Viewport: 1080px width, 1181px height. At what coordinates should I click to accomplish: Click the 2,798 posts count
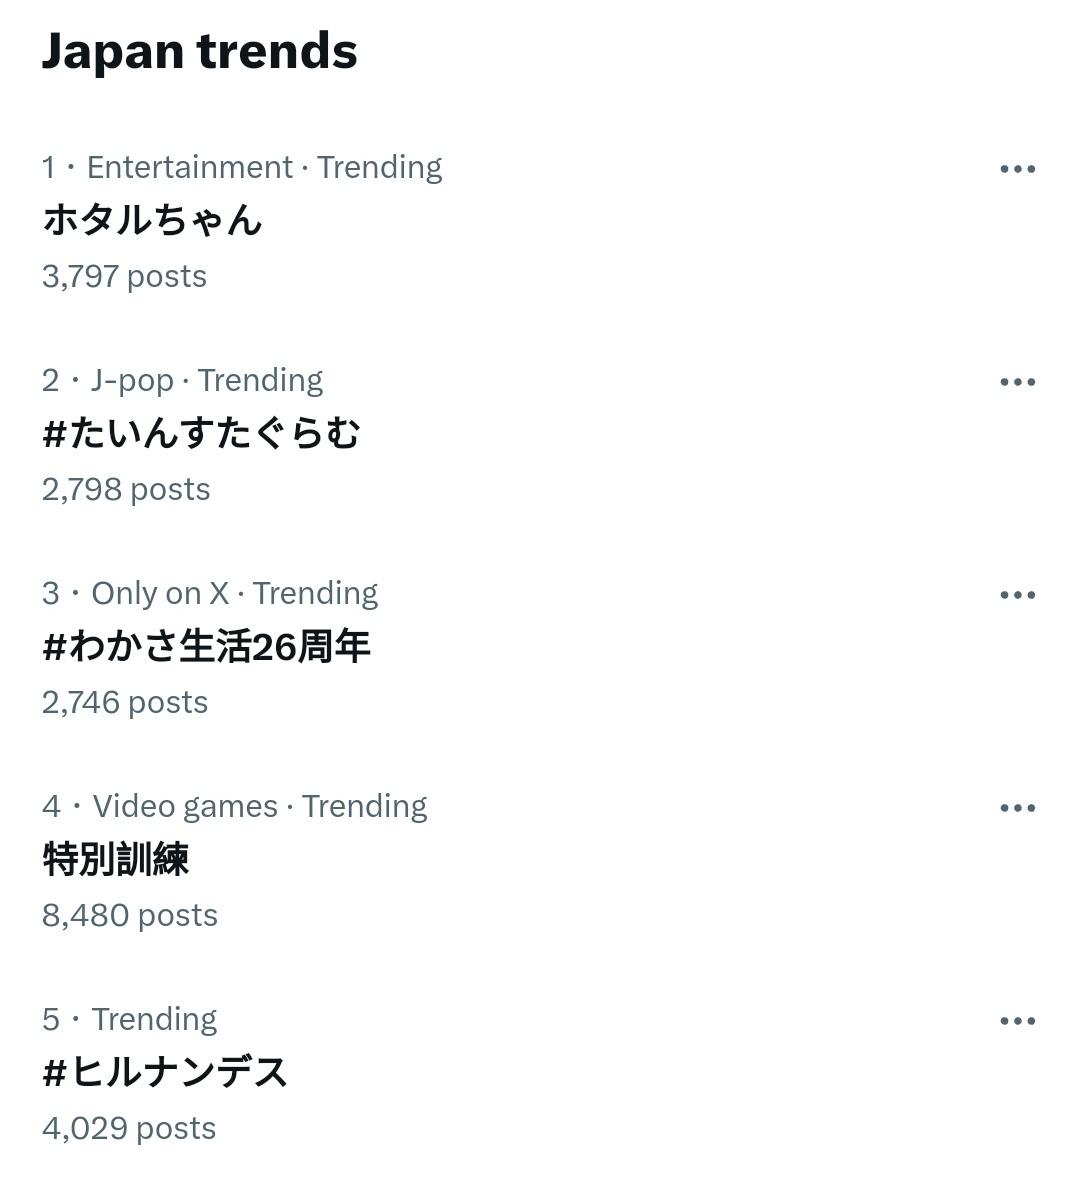click(126, 489)
